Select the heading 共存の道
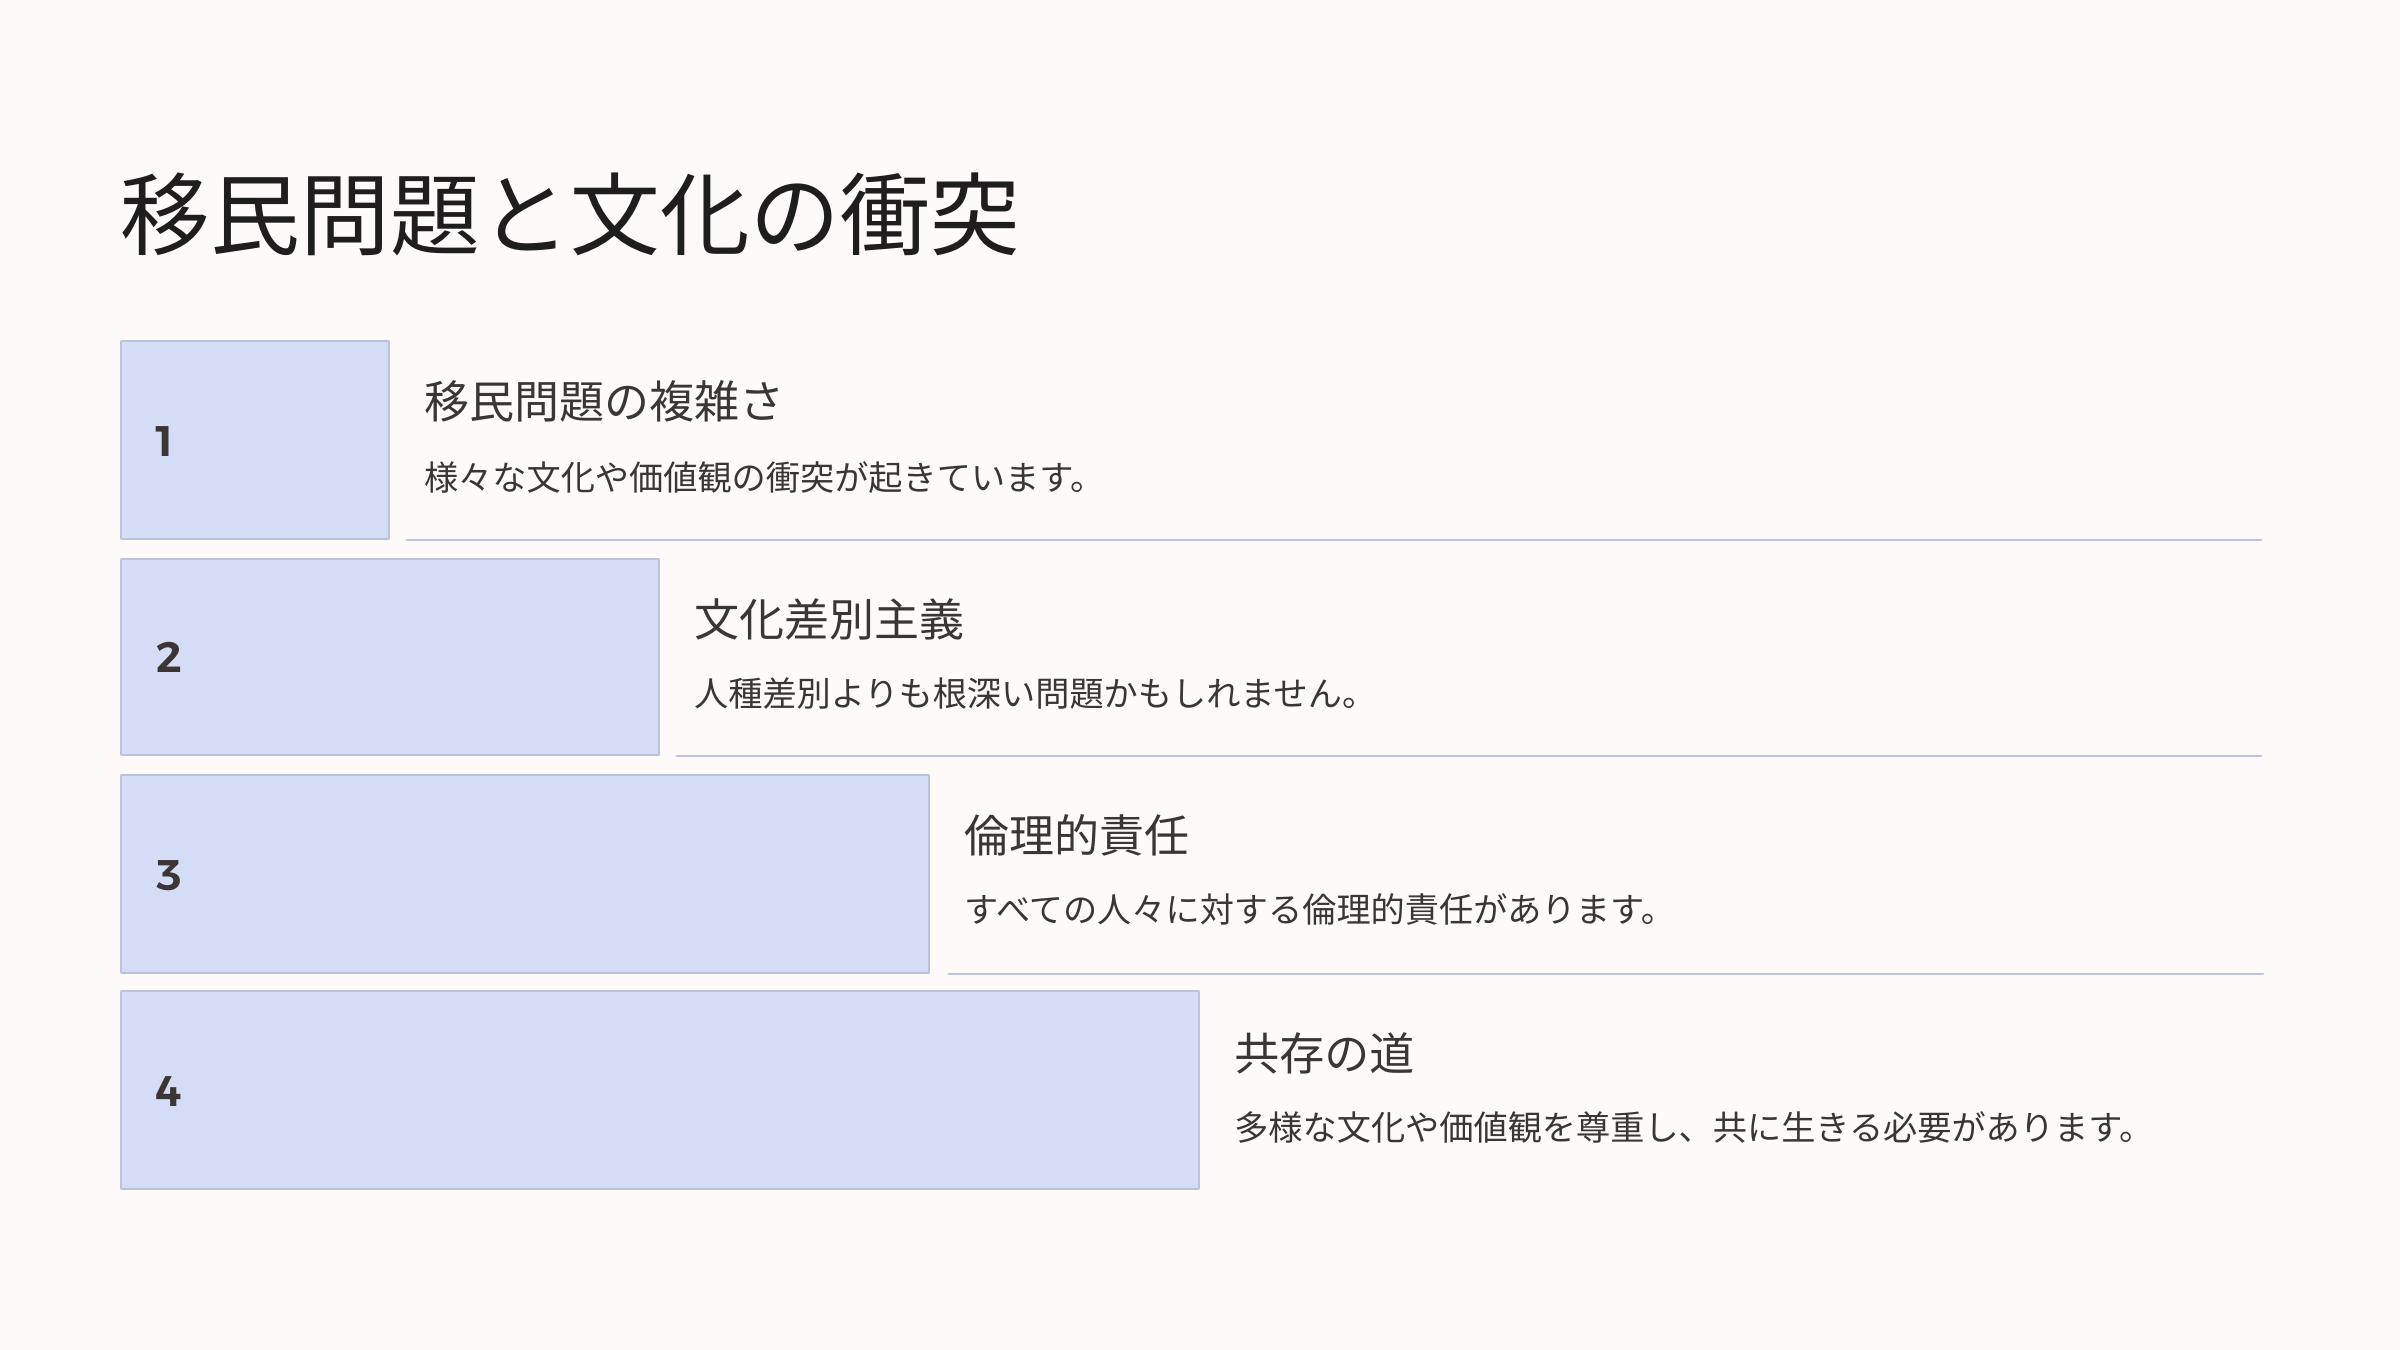The image size is (2400, 1350). click(x=1324, y=1054)
